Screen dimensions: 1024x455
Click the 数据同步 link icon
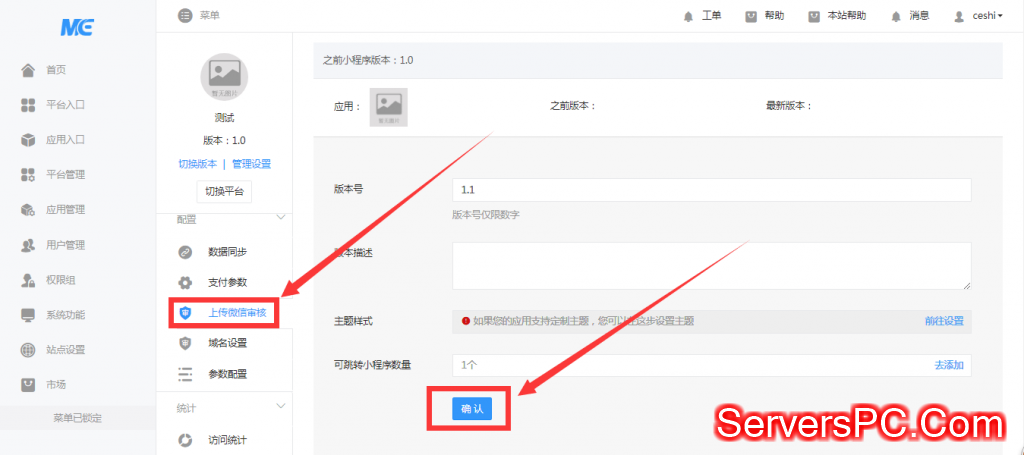pyautogui.click(x=185, y=253)
